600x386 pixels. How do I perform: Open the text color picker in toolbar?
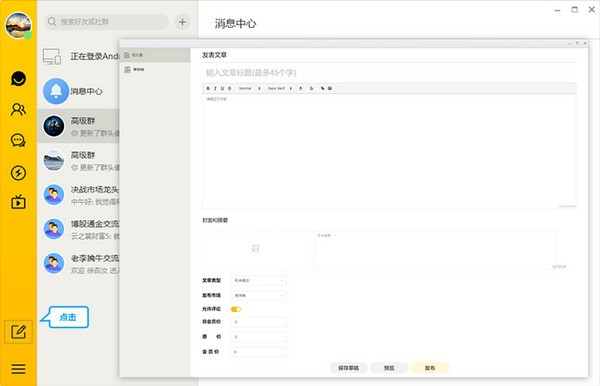301,88
